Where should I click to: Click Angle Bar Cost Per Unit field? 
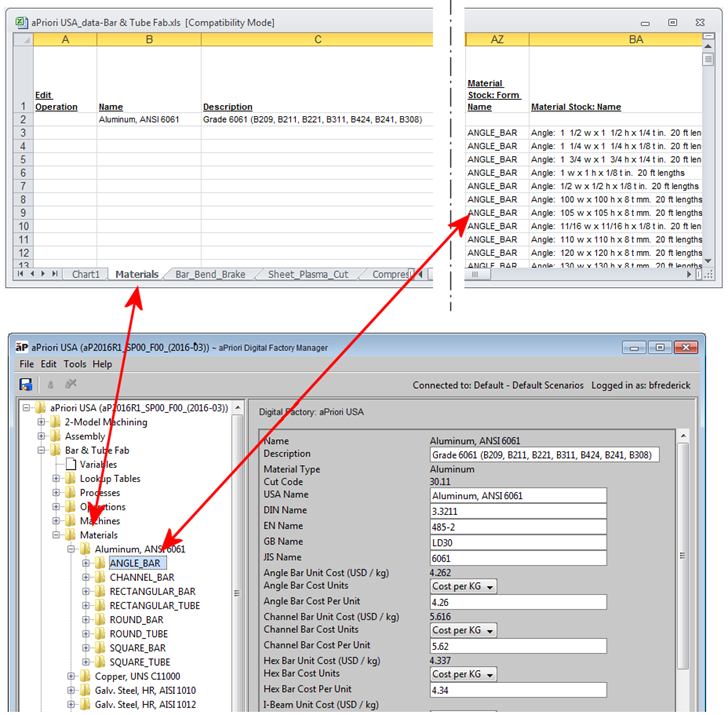coord(518,602)
